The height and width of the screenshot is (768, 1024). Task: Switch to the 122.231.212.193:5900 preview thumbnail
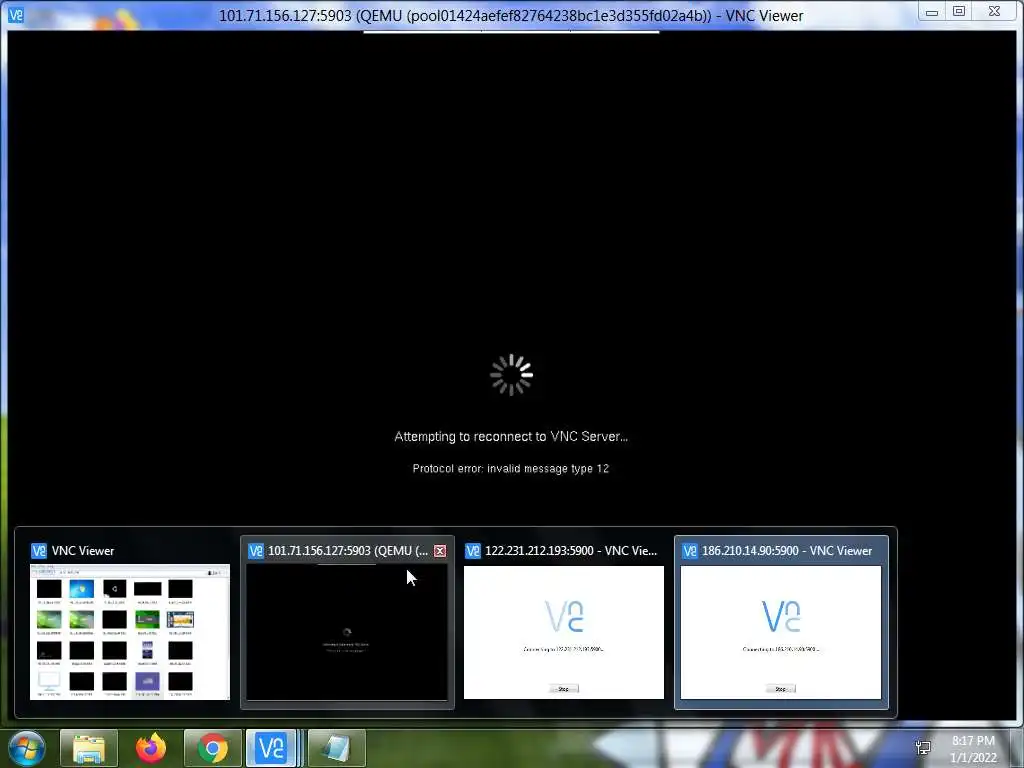coord(564,632)
